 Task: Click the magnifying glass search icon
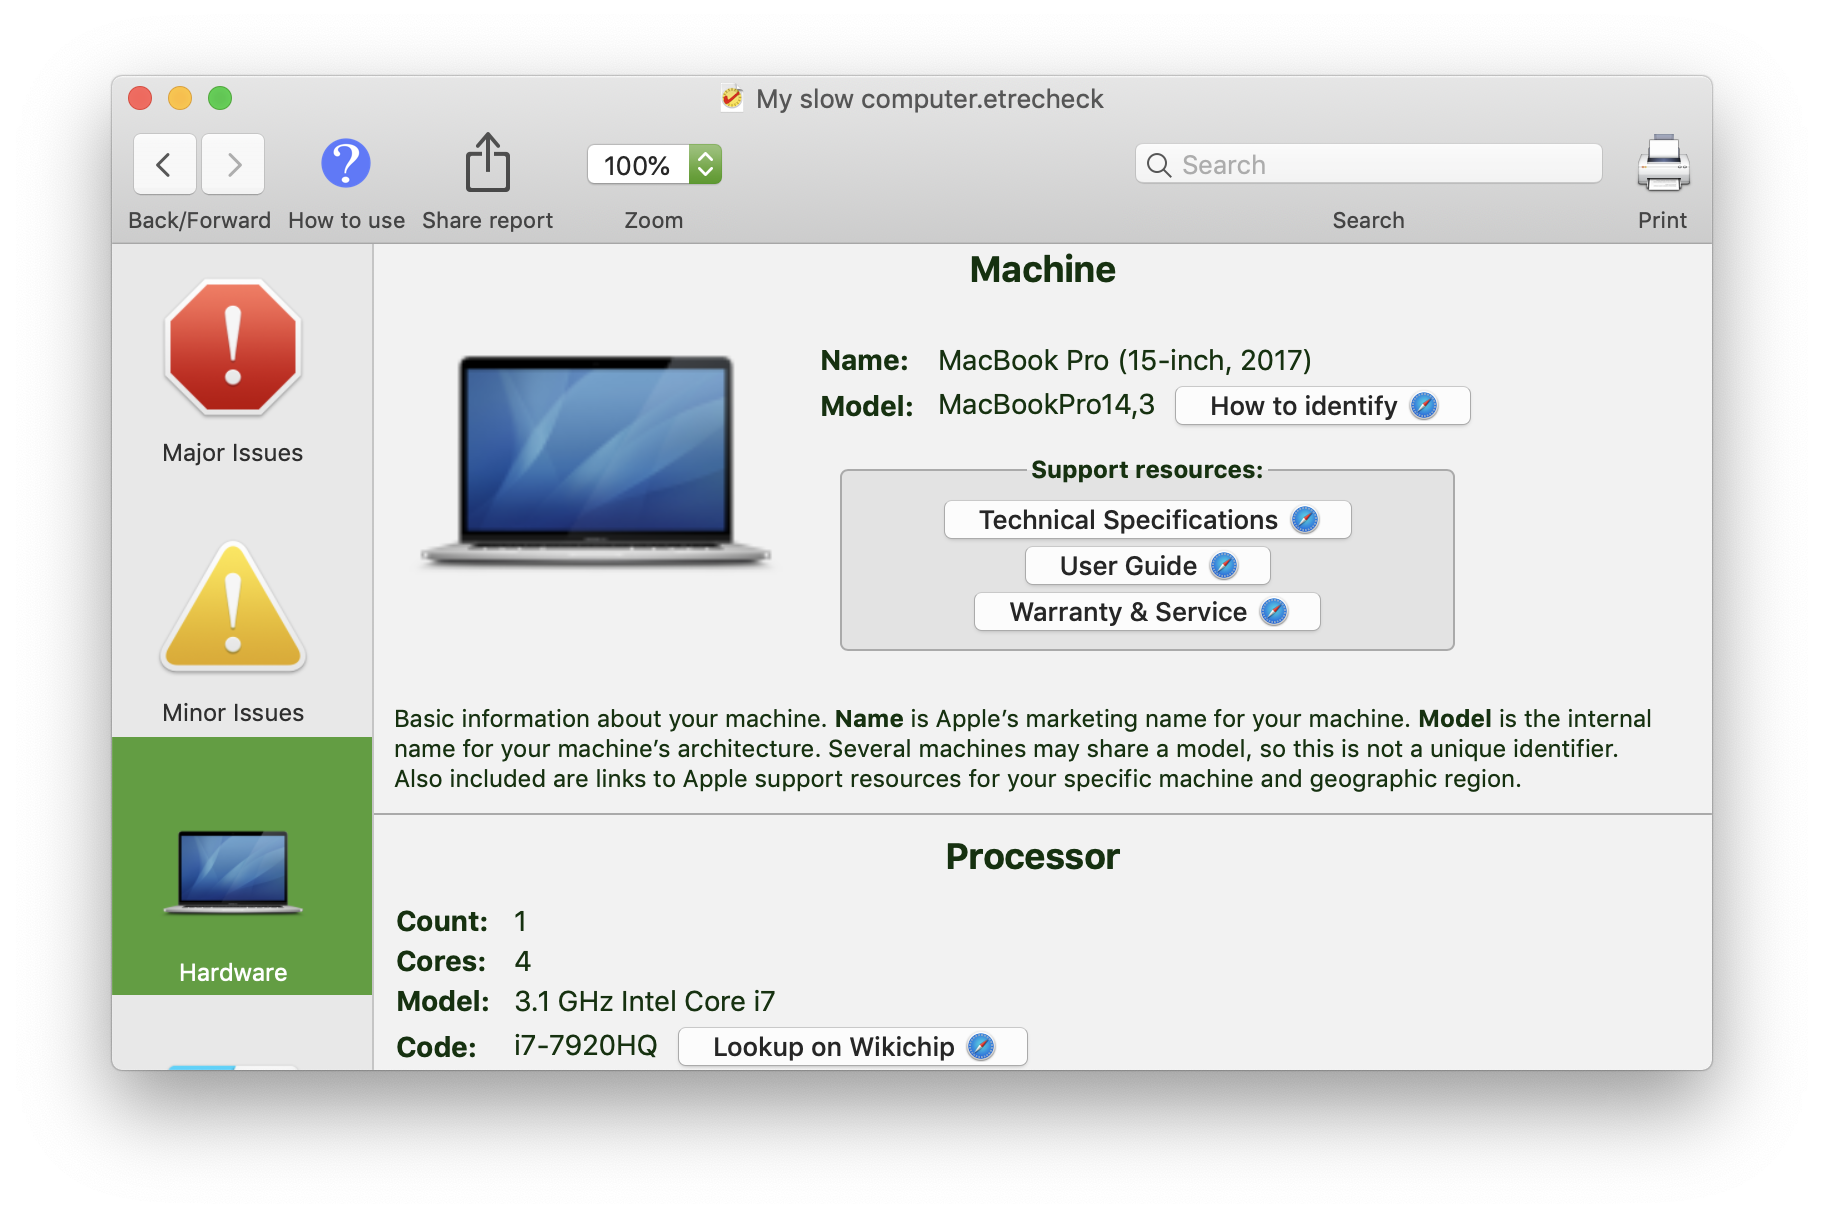point(1159,165)
